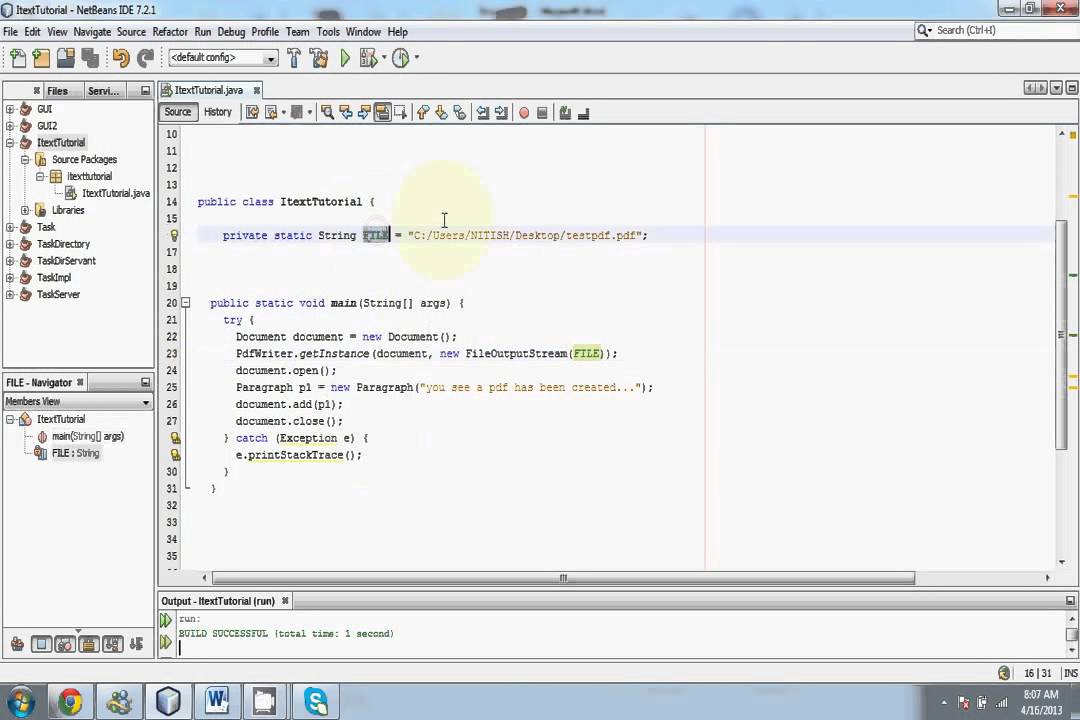Viewport: 1080px width, 720px height.
Task: Click the Save All icon
Action: (90, 59)
